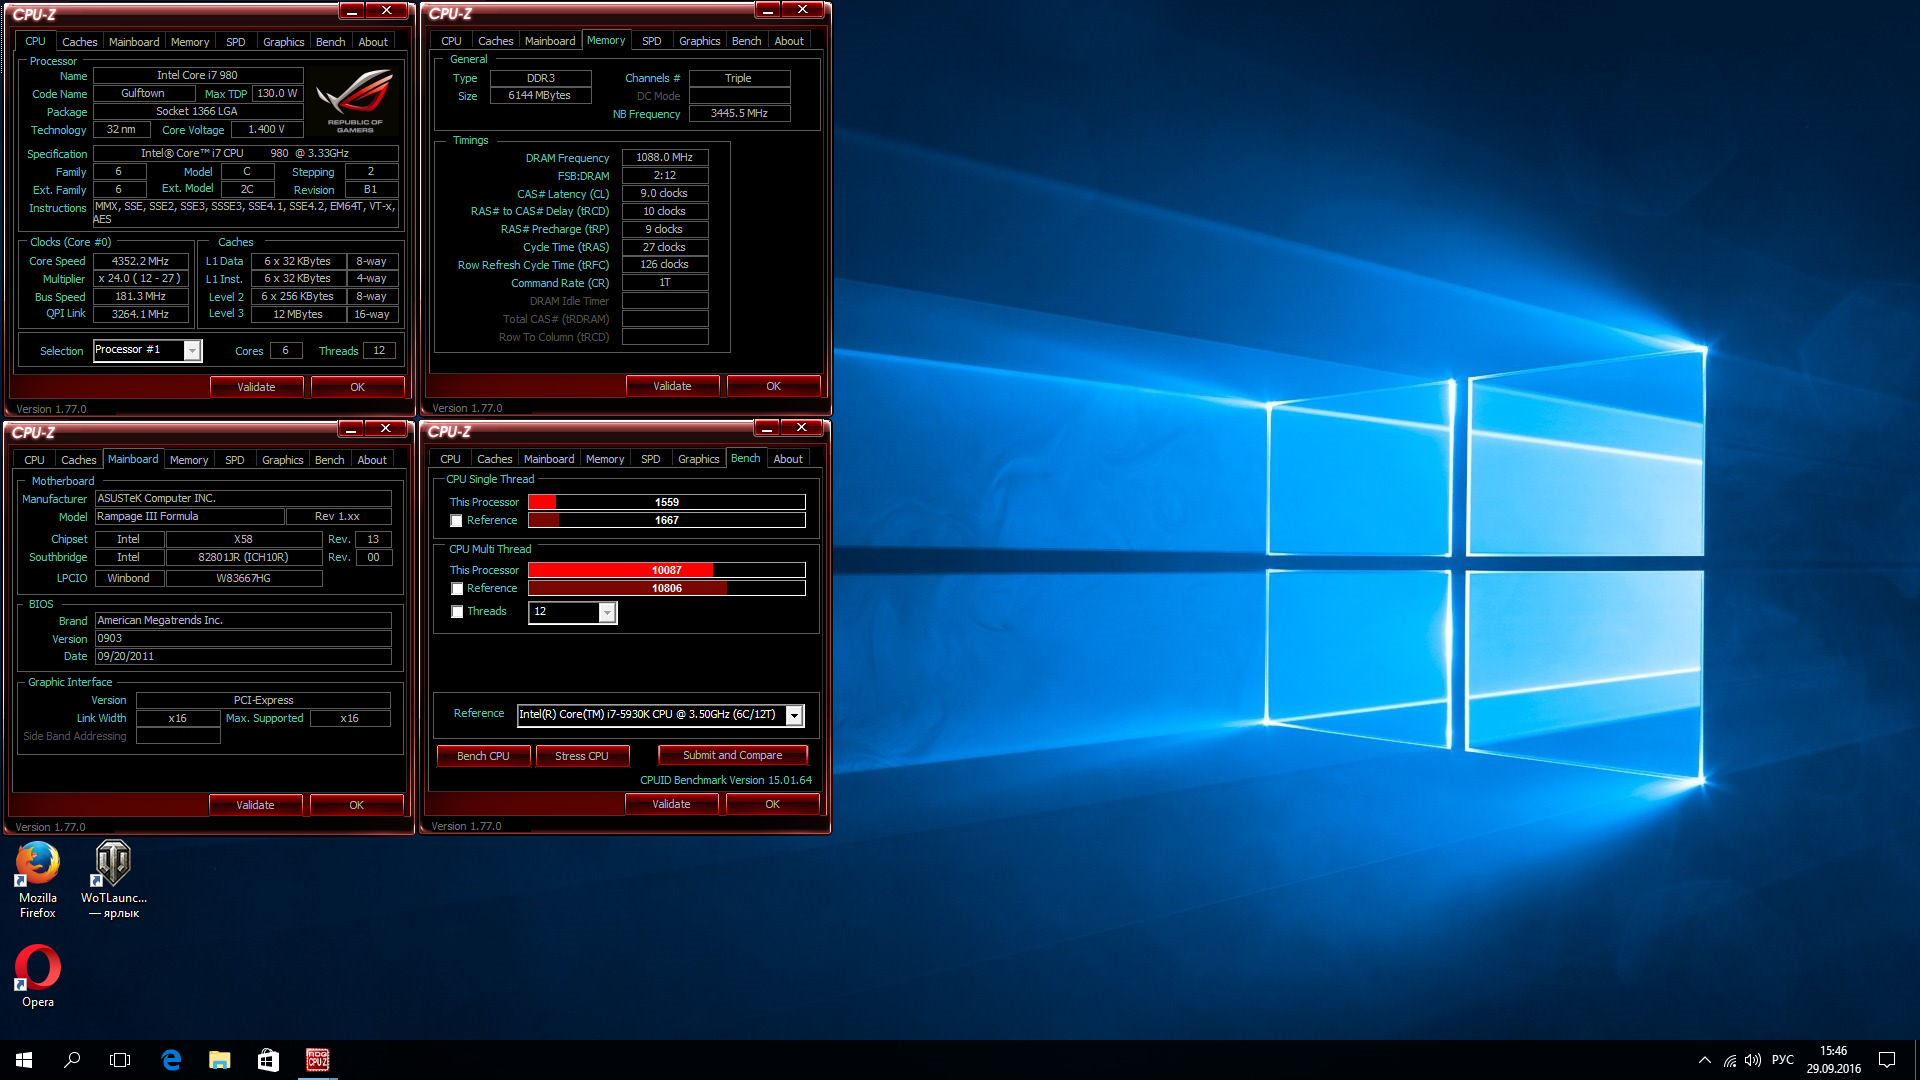Viewport: 1920px width, 1080px height.
Task: Click the ROG CPU-Z taskbar icon
Action: point(318,1060)
